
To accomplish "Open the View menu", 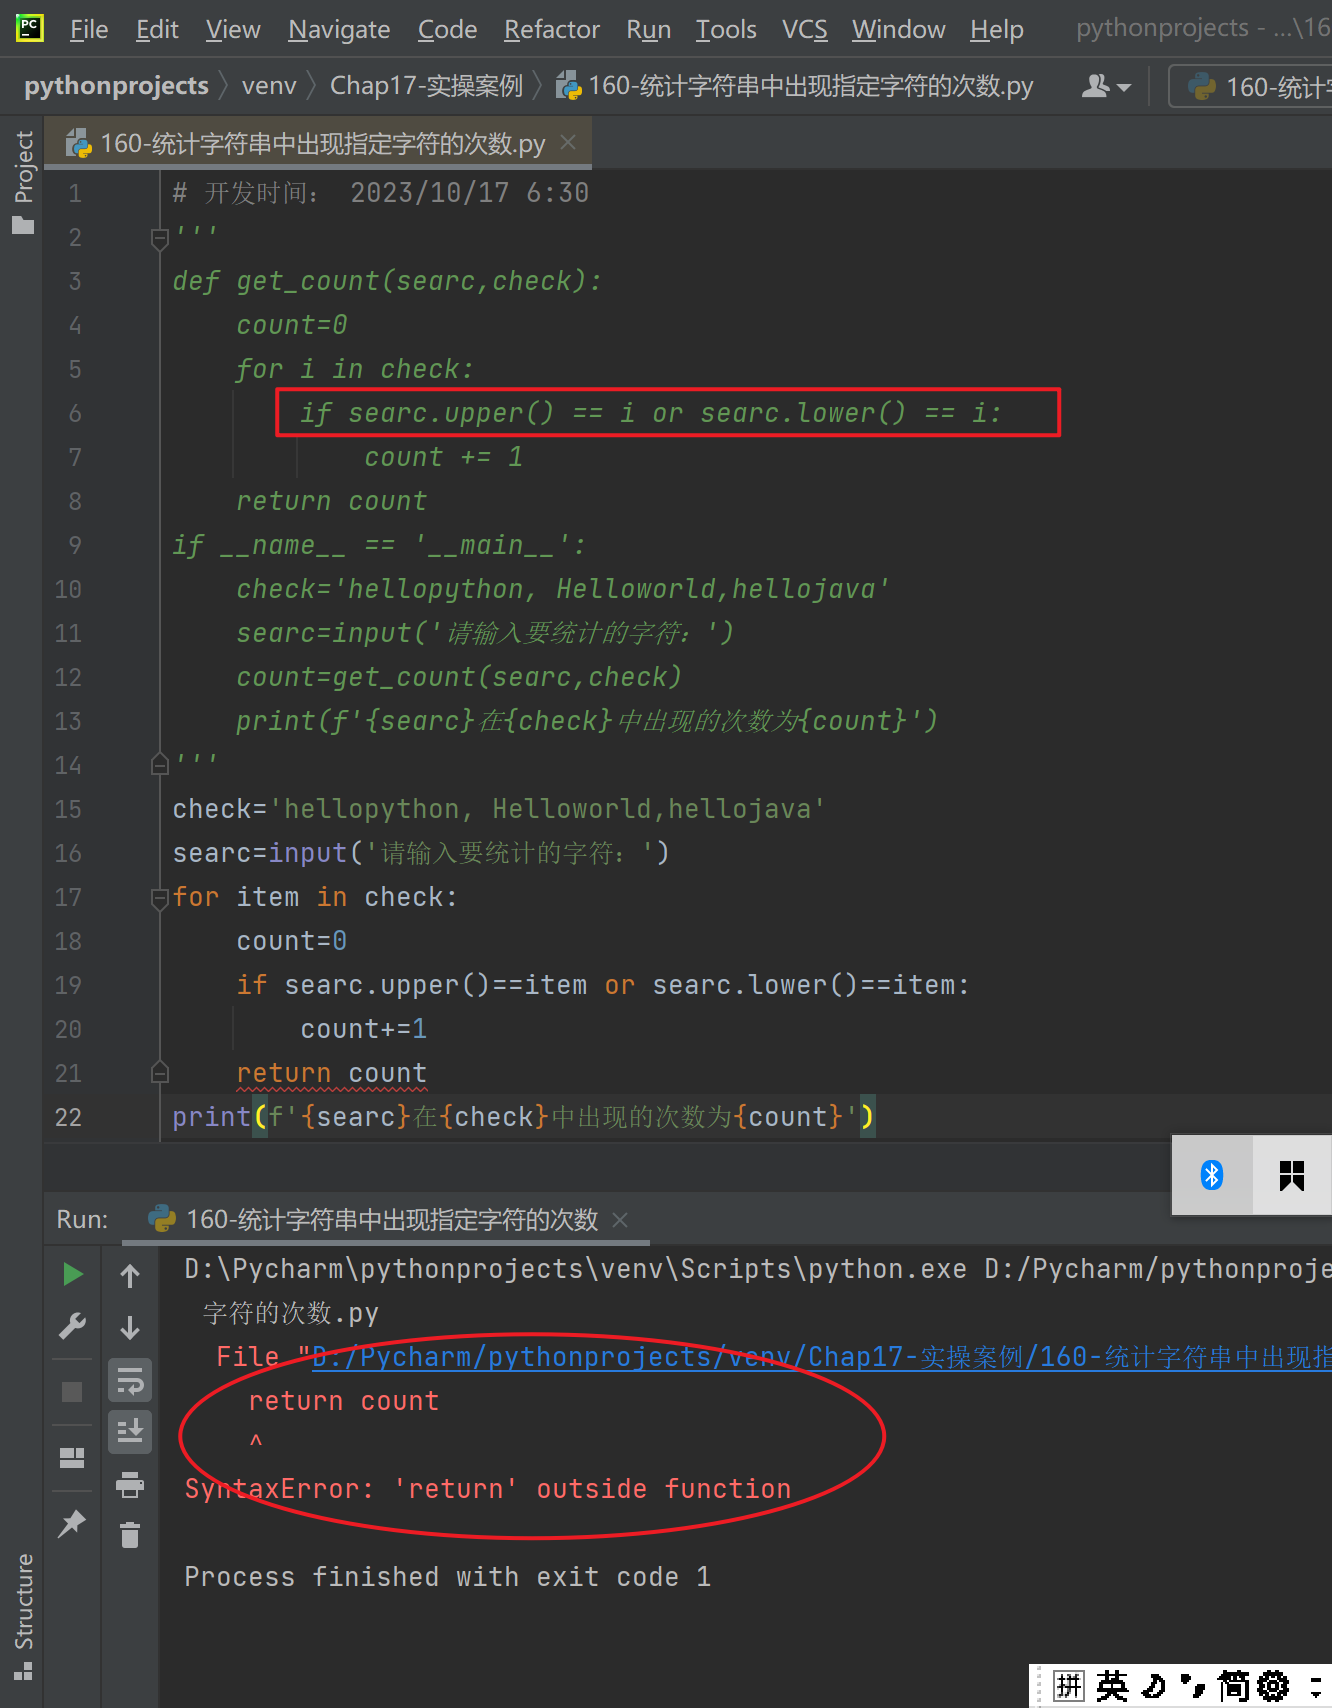I will [233, 29].
